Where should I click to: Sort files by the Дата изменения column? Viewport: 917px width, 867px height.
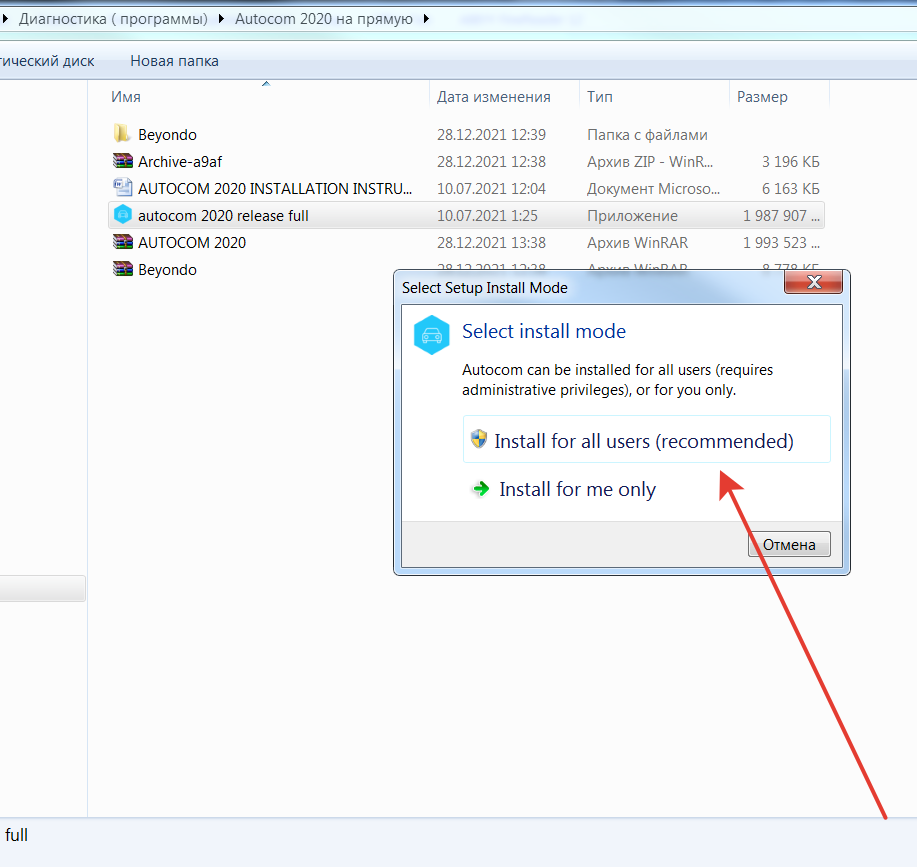tap(494, 96)
